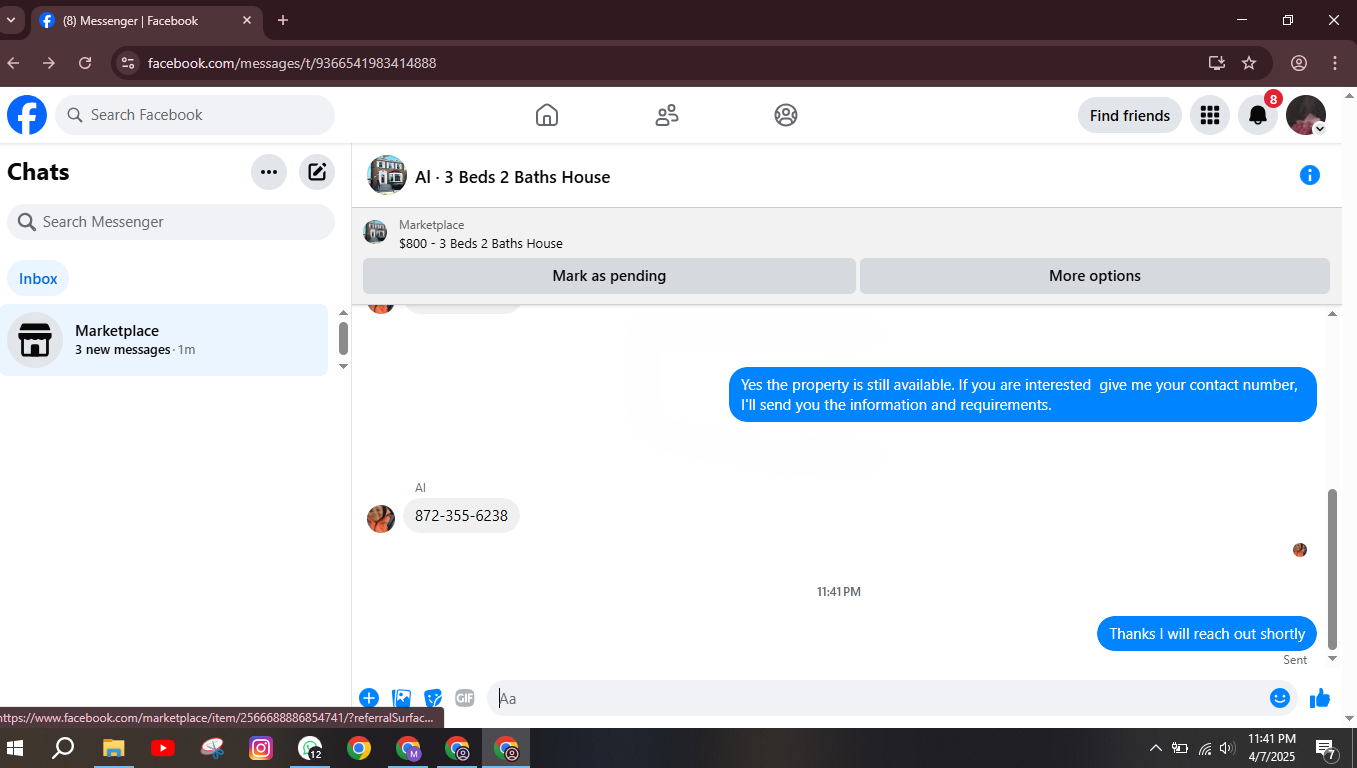The image size is (1357, 768).
Task: Reload the page in the browser
Action: [85, 63]
